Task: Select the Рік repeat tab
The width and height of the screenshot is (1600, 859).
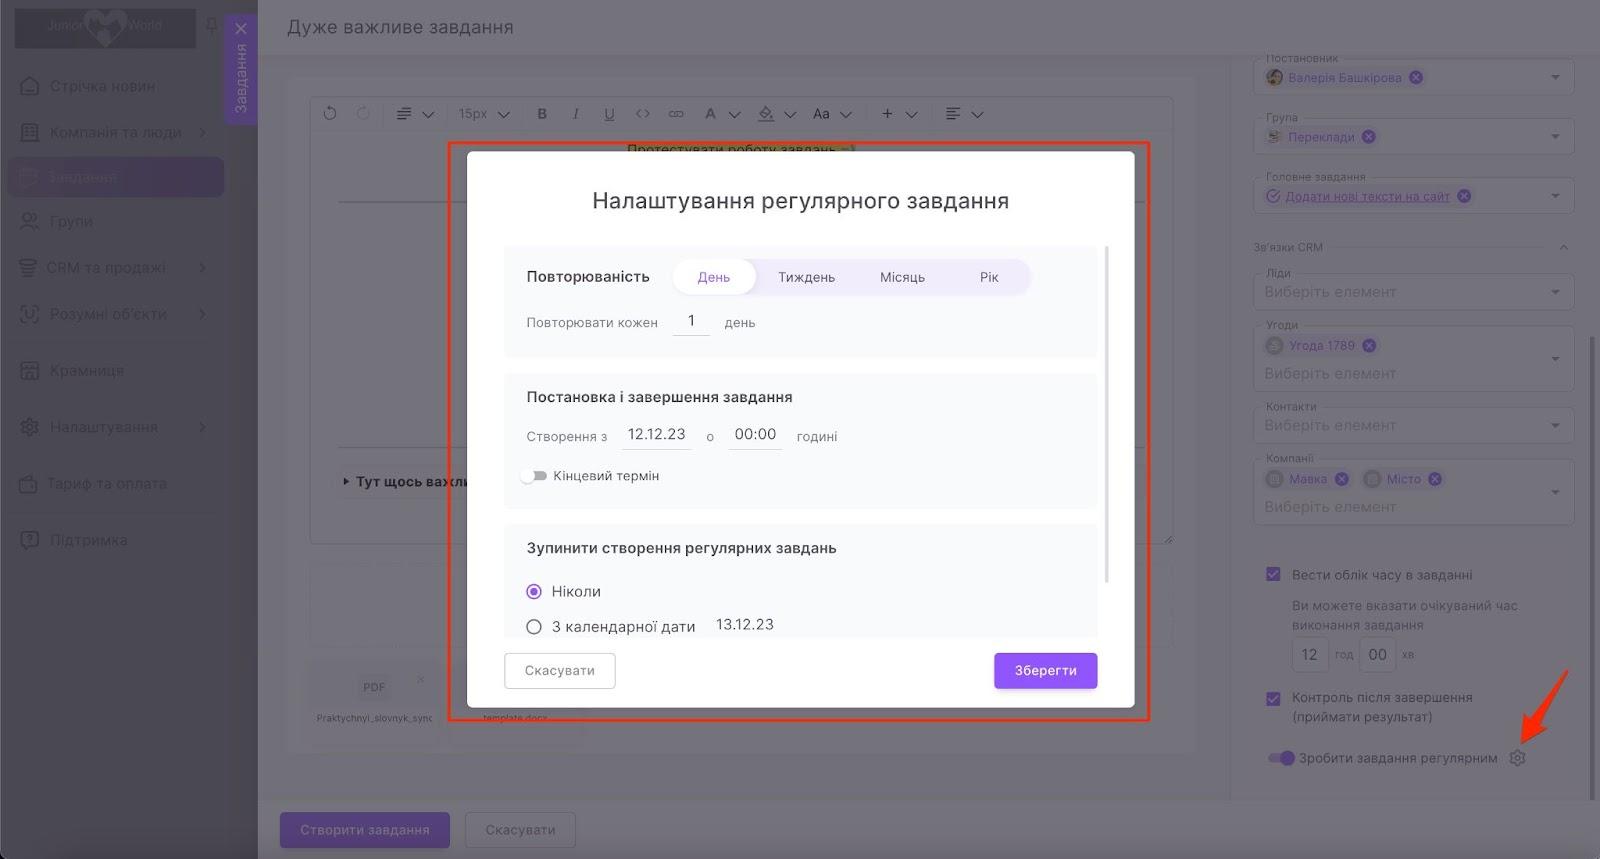Action: coord(989,277)
